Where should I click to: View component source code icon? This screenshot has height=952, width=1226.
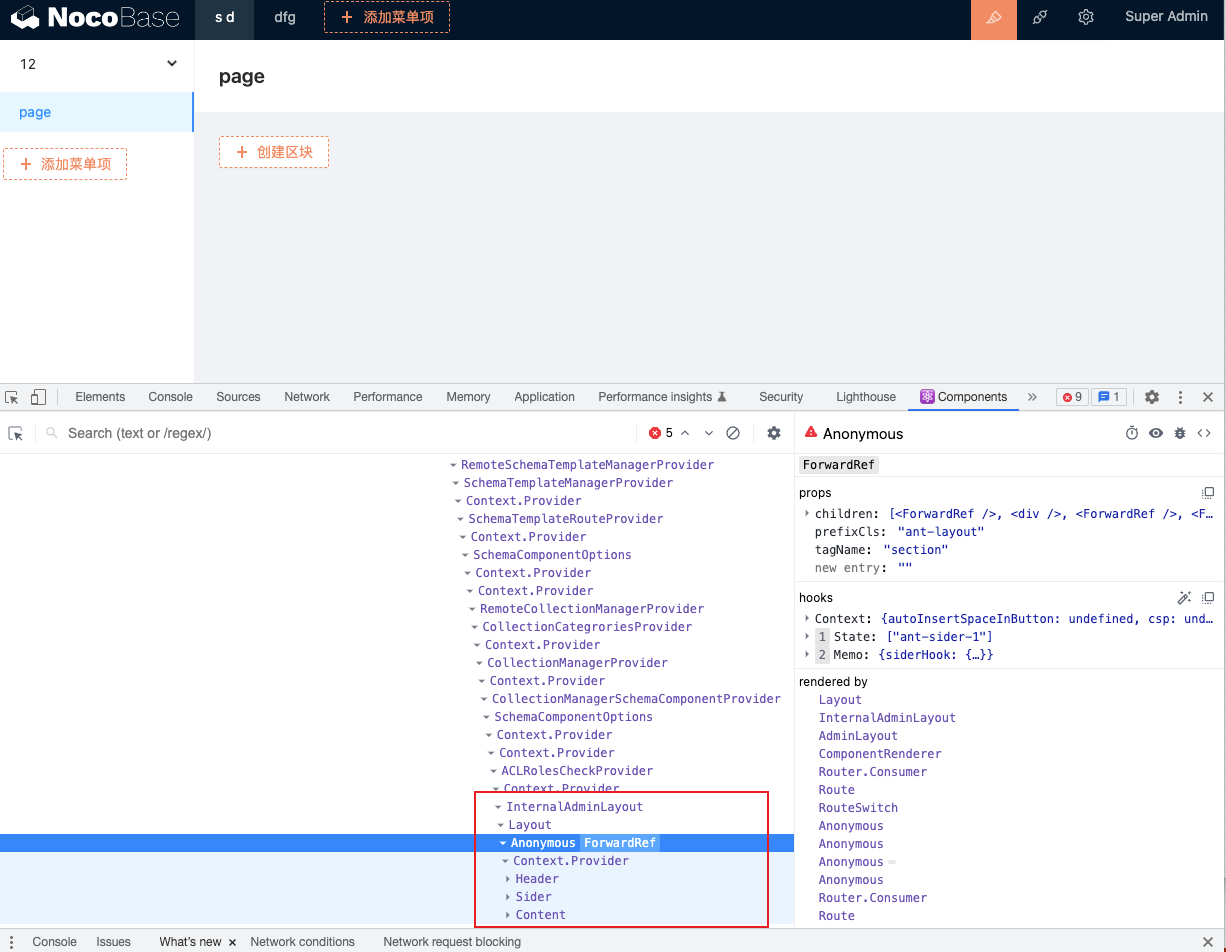(x=1204, y=433)
